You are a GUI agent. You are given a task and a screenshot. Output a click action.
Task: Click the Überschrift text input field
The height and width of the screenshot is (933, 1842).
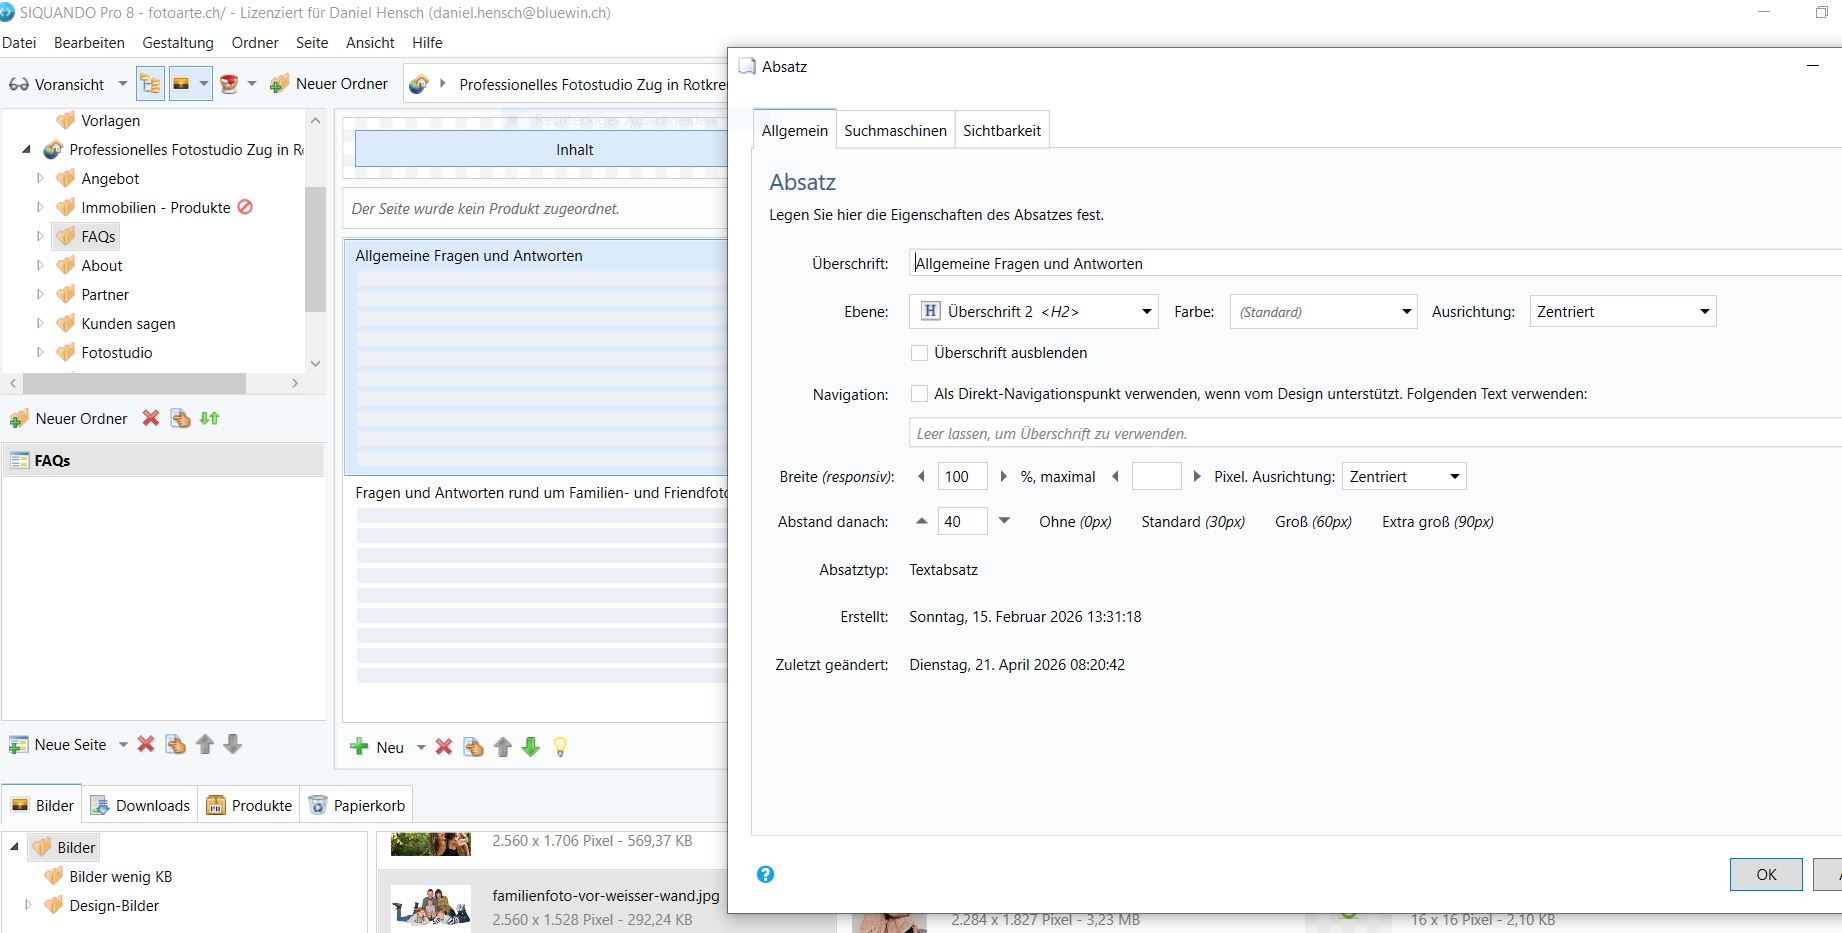coord(1370,264)
